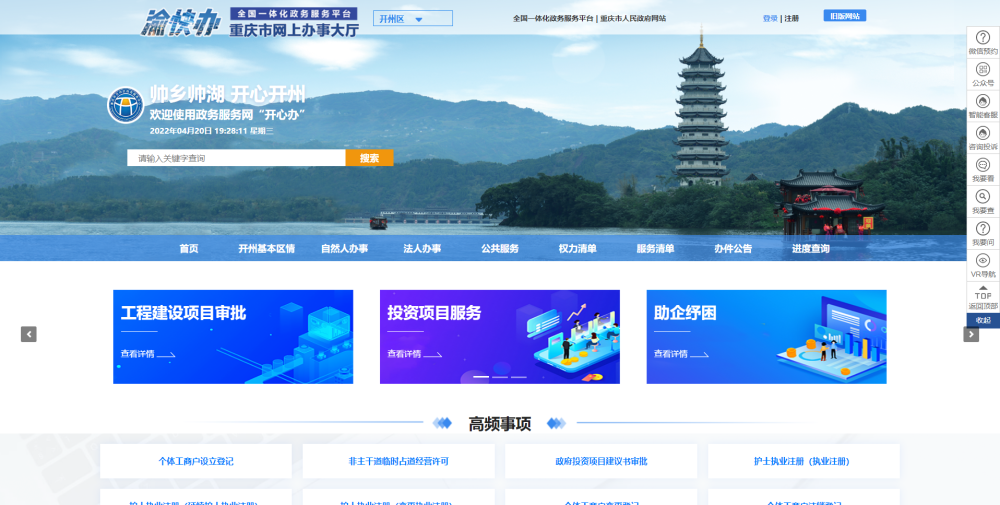Open the 微信预约 sidebar icon
Screen dimensions: 1000x505
[982, 42]
